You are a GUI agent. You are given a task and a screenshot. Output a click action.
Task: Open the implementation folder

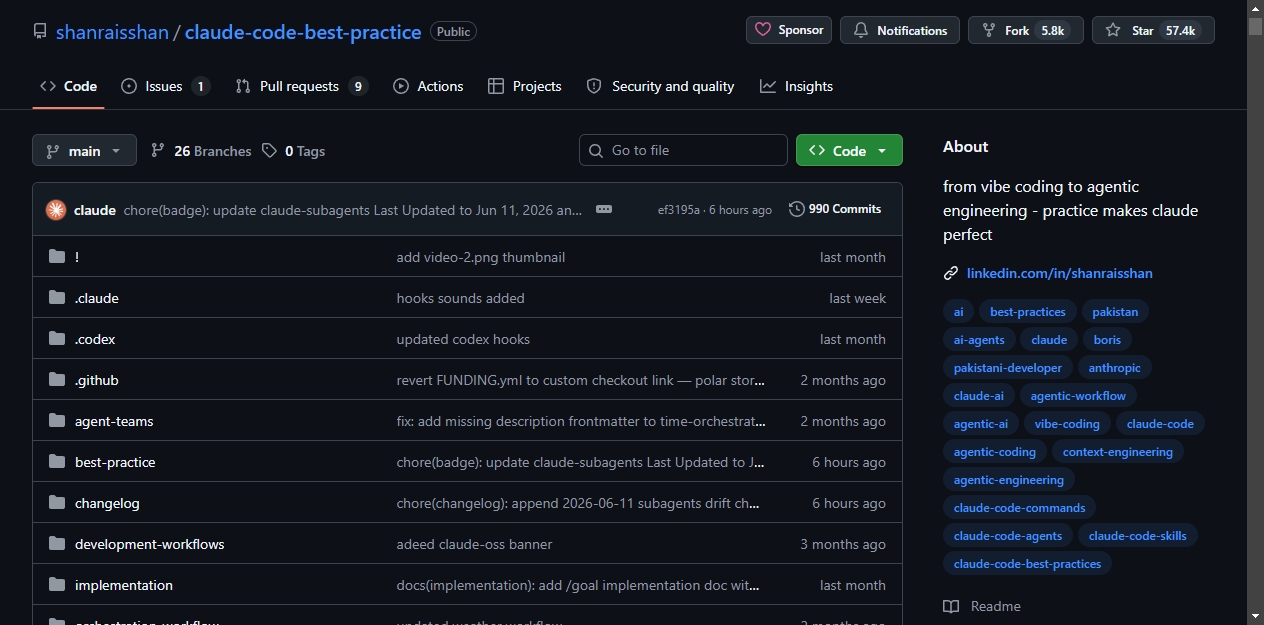click(x=124, y=585)
